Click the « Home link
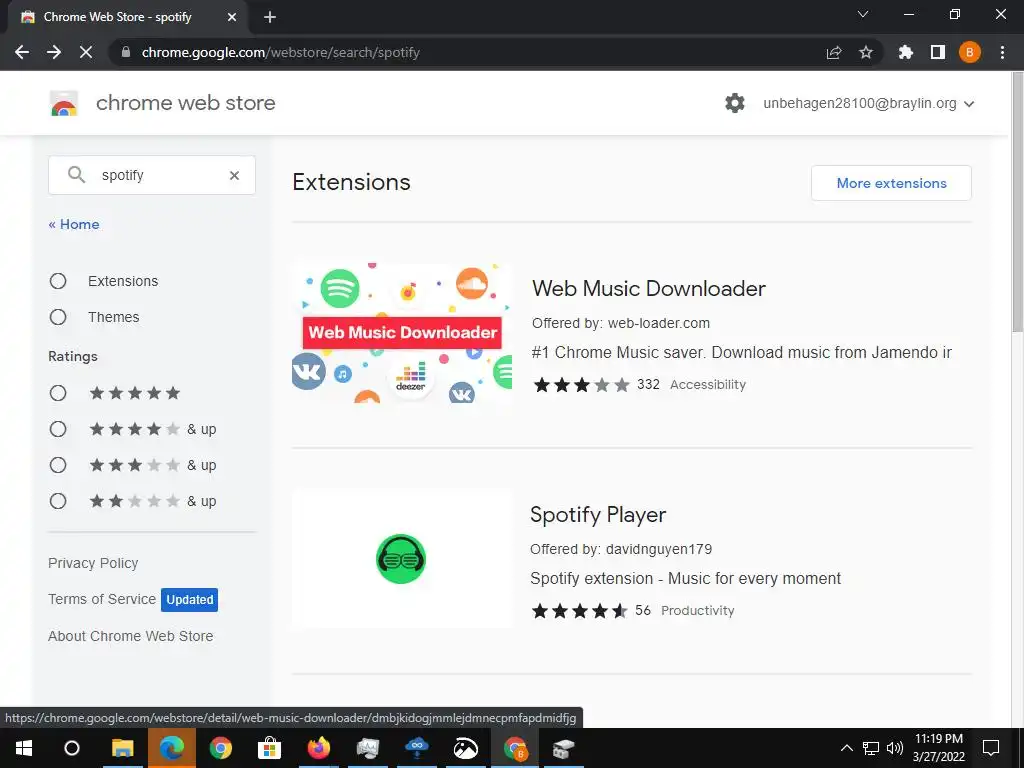1024x768 pixels. pyautogui.click(x=74, y=224)
